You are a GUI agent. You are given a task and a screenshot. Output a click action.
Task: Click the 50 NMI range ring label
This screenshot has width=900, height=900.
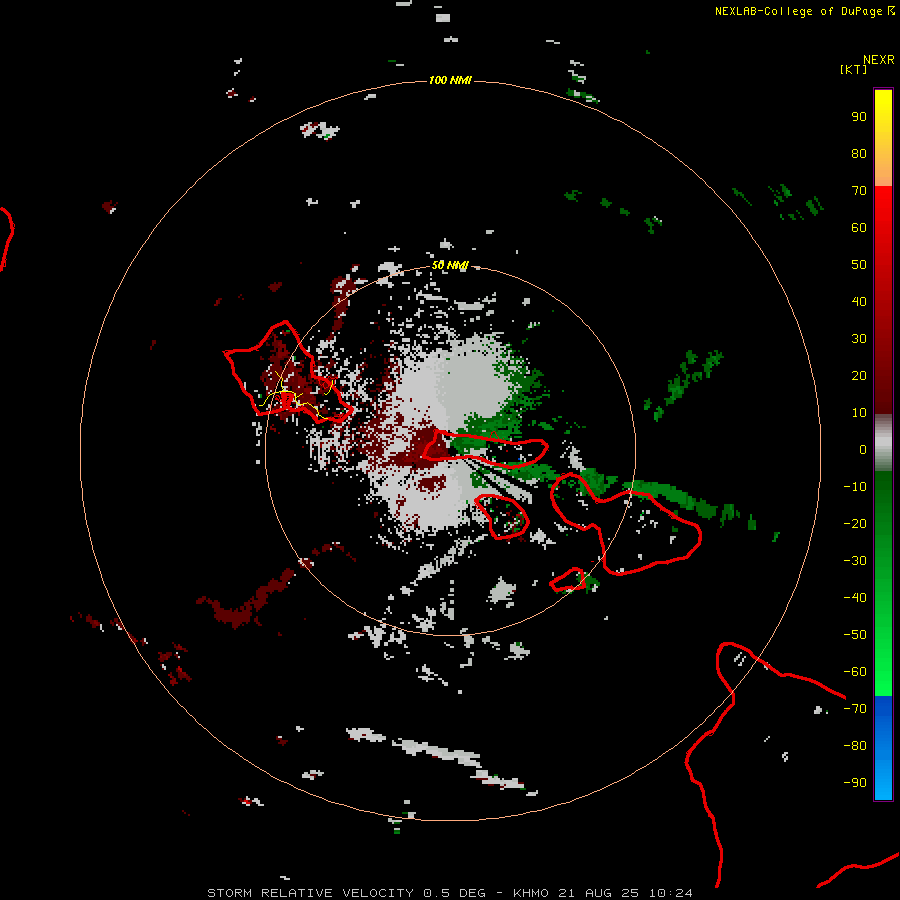pyautogui.click(x=450, y=265)
